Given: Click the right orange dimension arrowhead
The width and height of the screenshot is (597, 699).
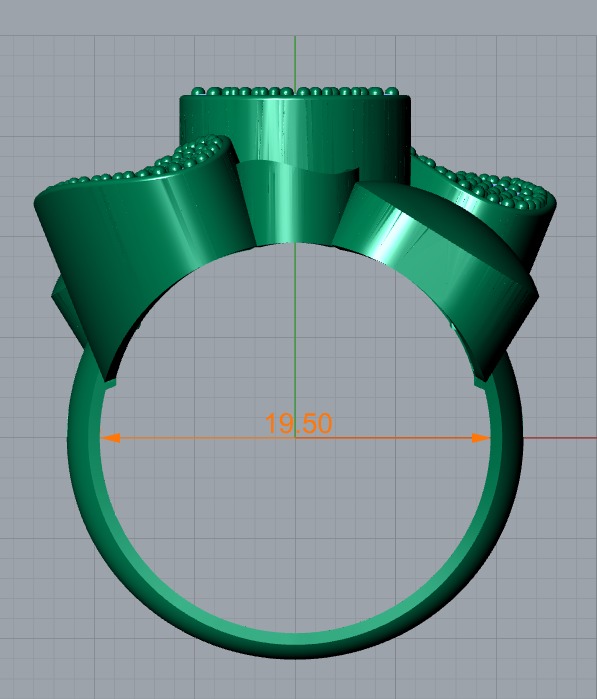Looking at the screenshot, I should (x=481, y=438).
